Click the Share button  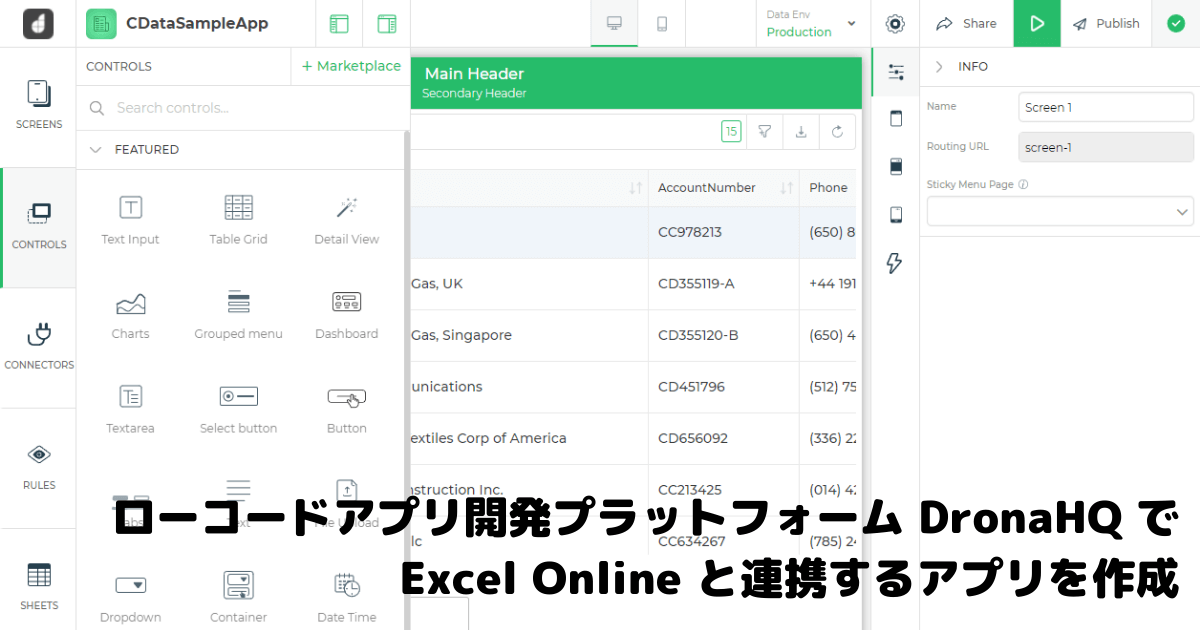[967, 23]
